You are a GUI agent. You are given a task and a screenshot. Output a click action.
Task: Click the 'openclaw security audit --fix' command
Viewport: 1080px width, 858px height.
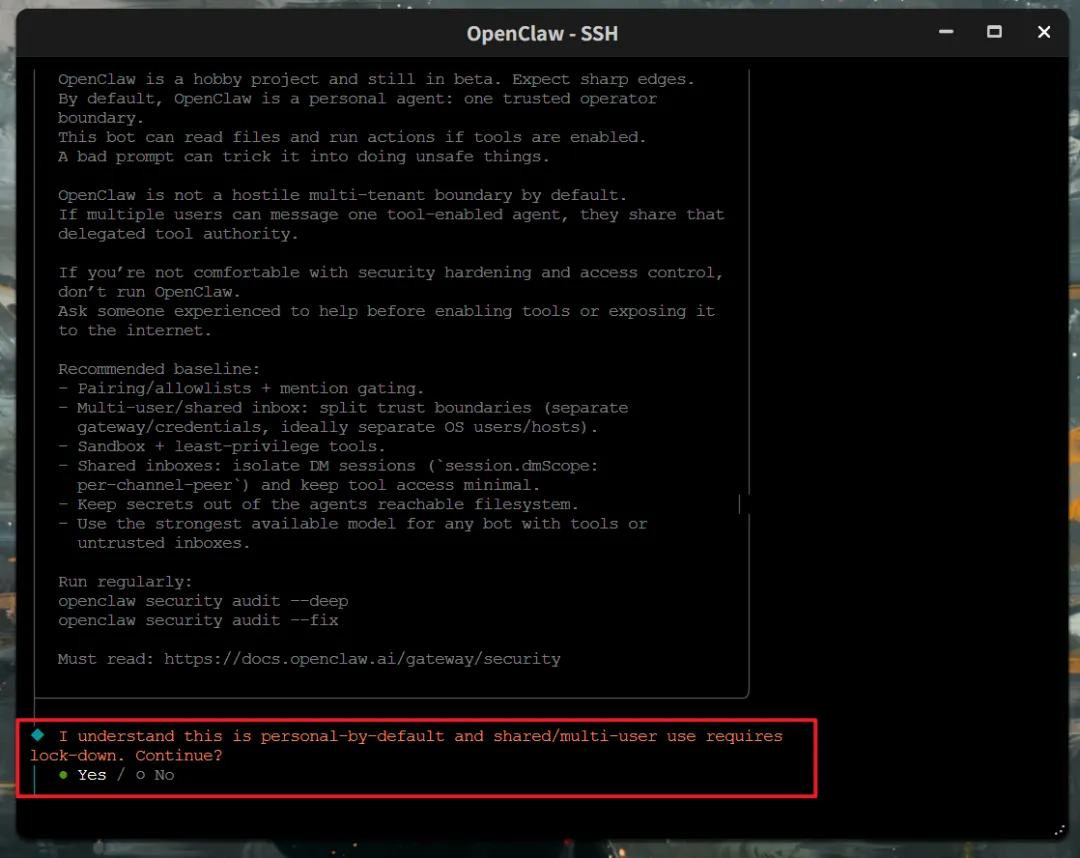tap(198, 620)
